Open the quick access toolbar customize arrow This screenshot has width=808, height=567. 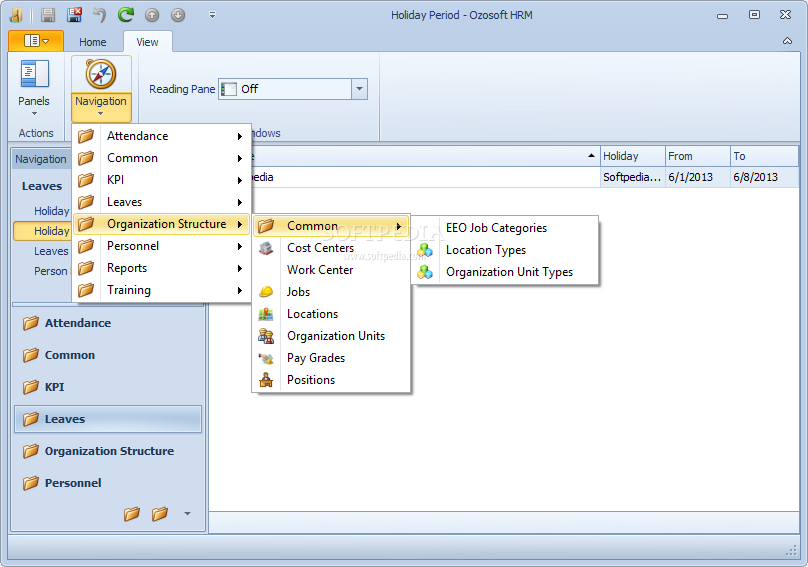212,15
